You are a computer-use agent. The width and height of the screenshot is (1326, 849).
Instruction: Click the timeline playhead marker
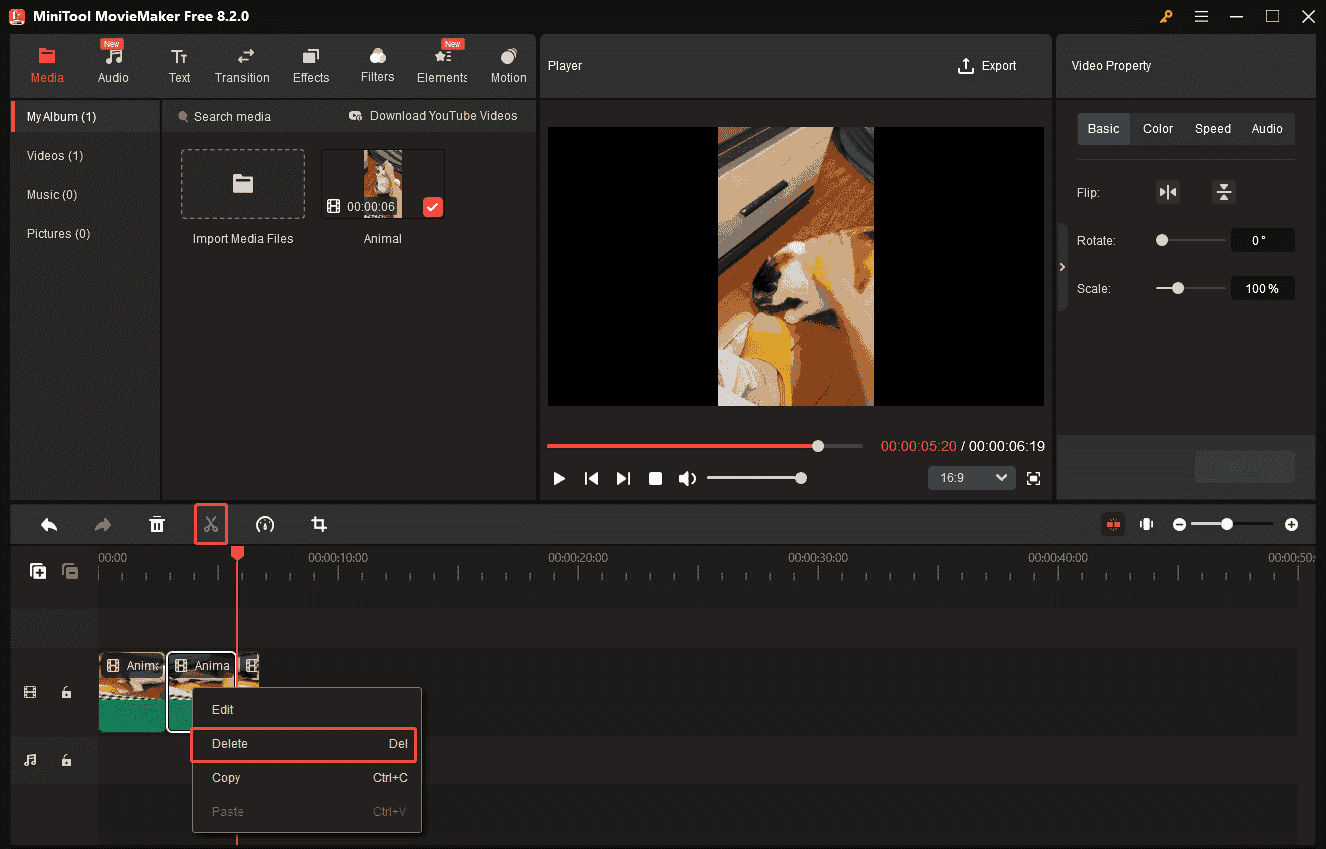pos(237,552)
